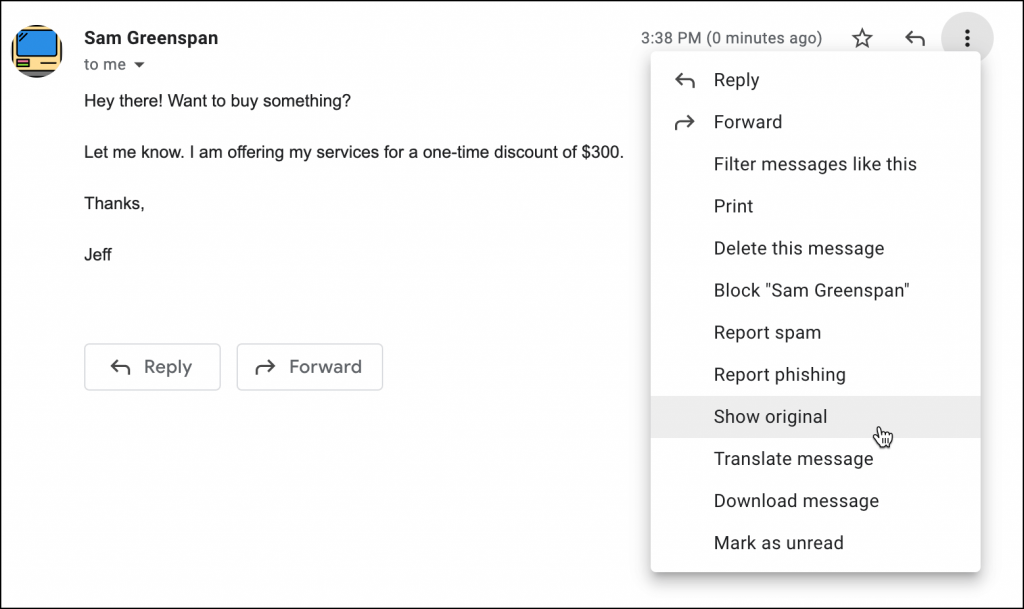The width and height of the screenshot is (1024, 609).
Task: Click "Print" in the options menu
Action: click(733, 206)
